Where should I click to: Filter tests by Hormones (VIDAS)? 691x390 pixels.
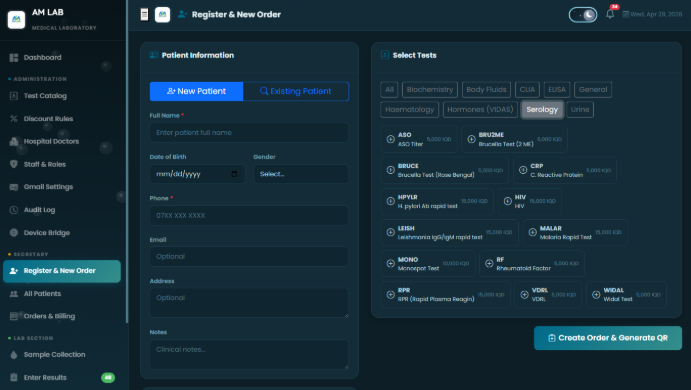pyautogui.click(x=480, y=110)
